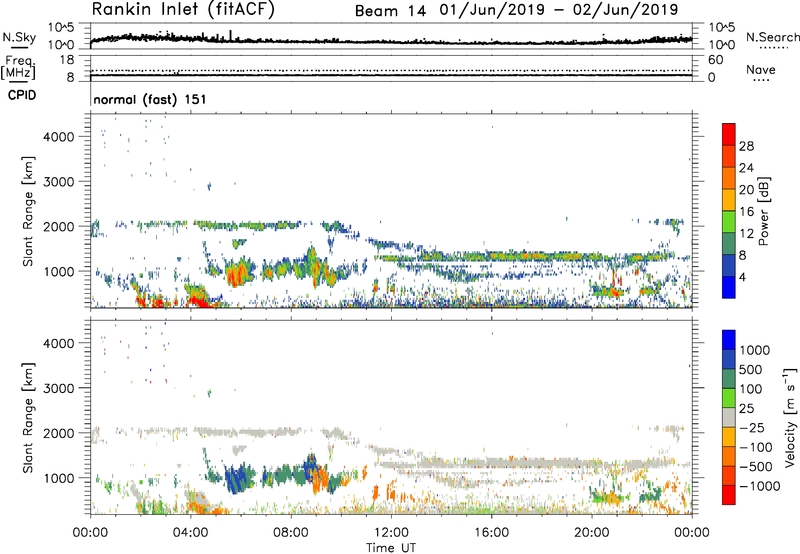The image size is (800, 554).
Task: Click the -1000 tick on Velocity color bar
Action: pos(759,486)
